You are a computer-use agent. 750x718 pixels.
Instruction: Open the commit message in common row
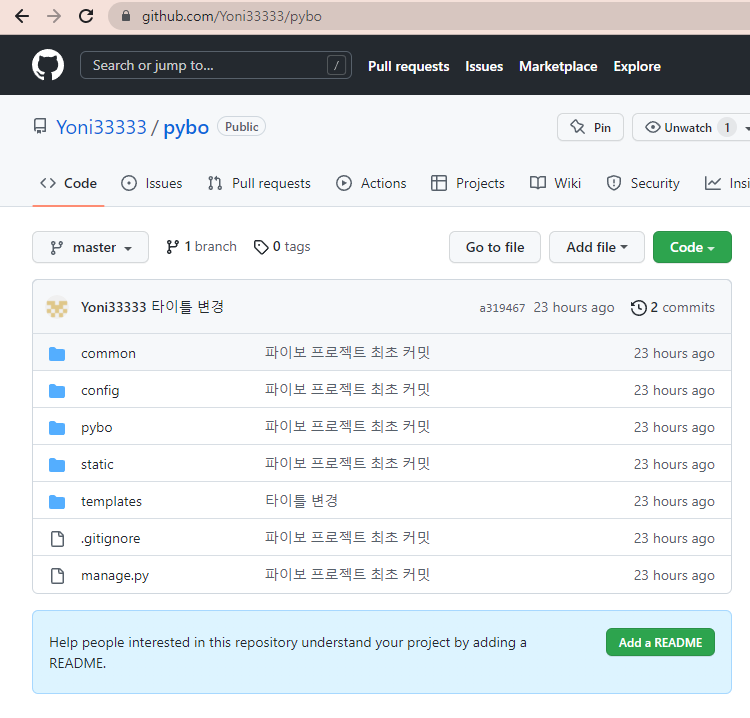click(348, 353)
